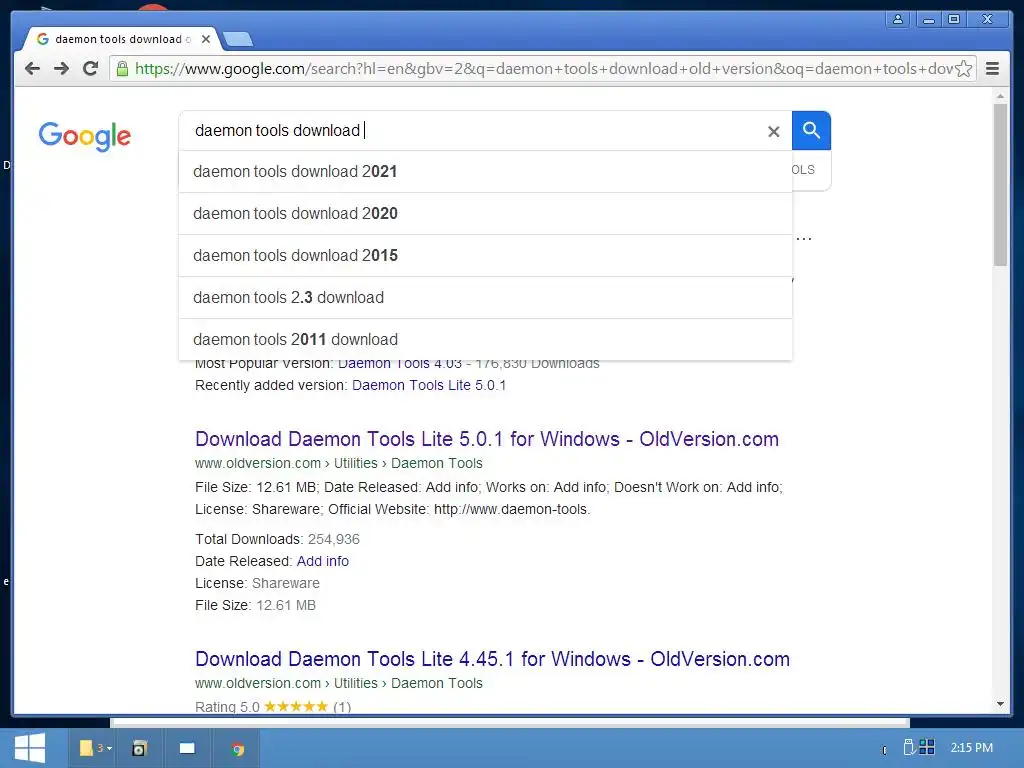The height and width of the screenshot is (768, 1024).
Task: Click the blue magnifier search button
Action: pyautogui.click(x=811, y=131)
